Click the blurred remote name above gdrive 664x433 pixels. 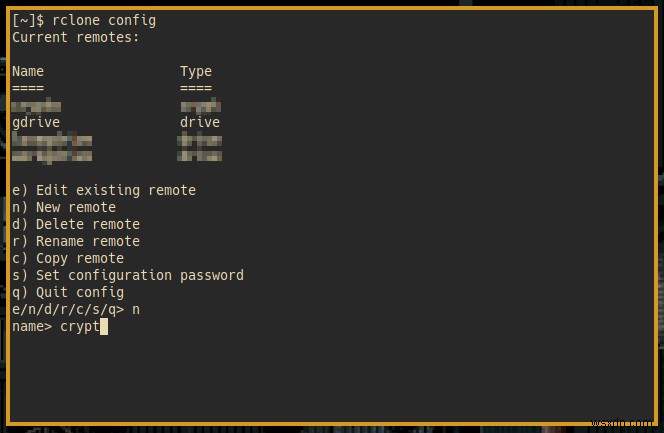37,105
